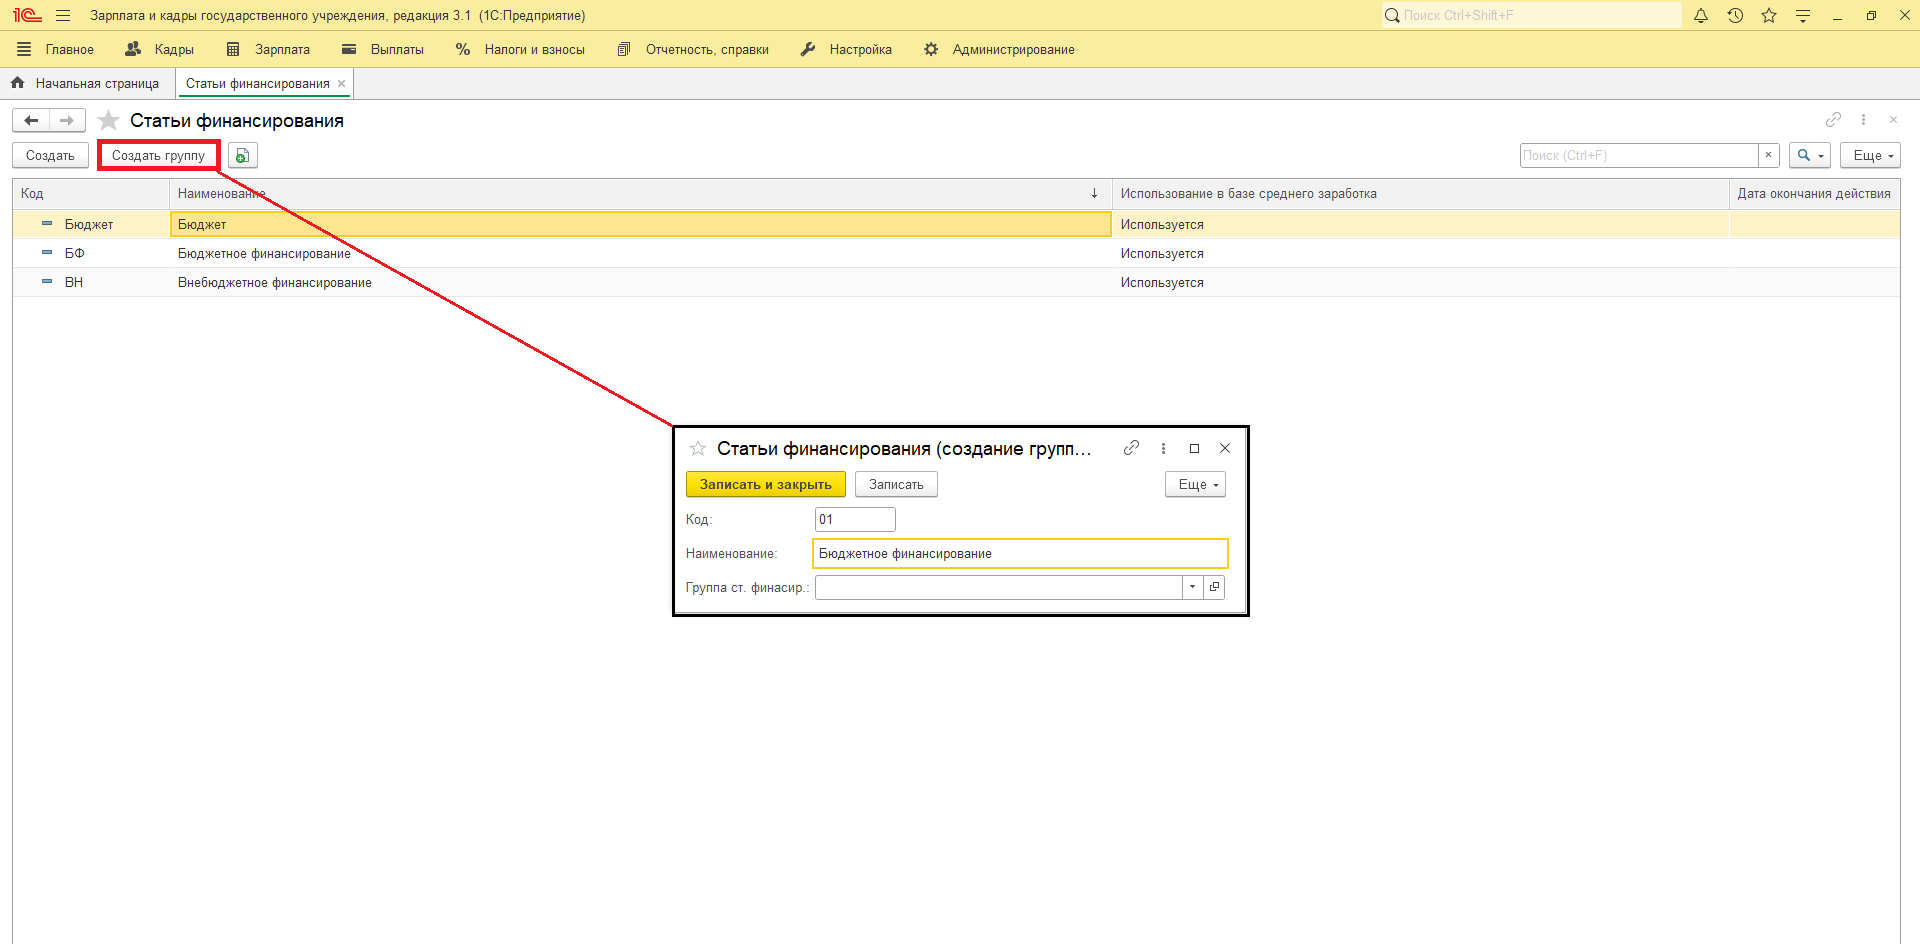This screenshot has height=944, width=1920.
Task: Open the Зарплата section
Action: 268,49
